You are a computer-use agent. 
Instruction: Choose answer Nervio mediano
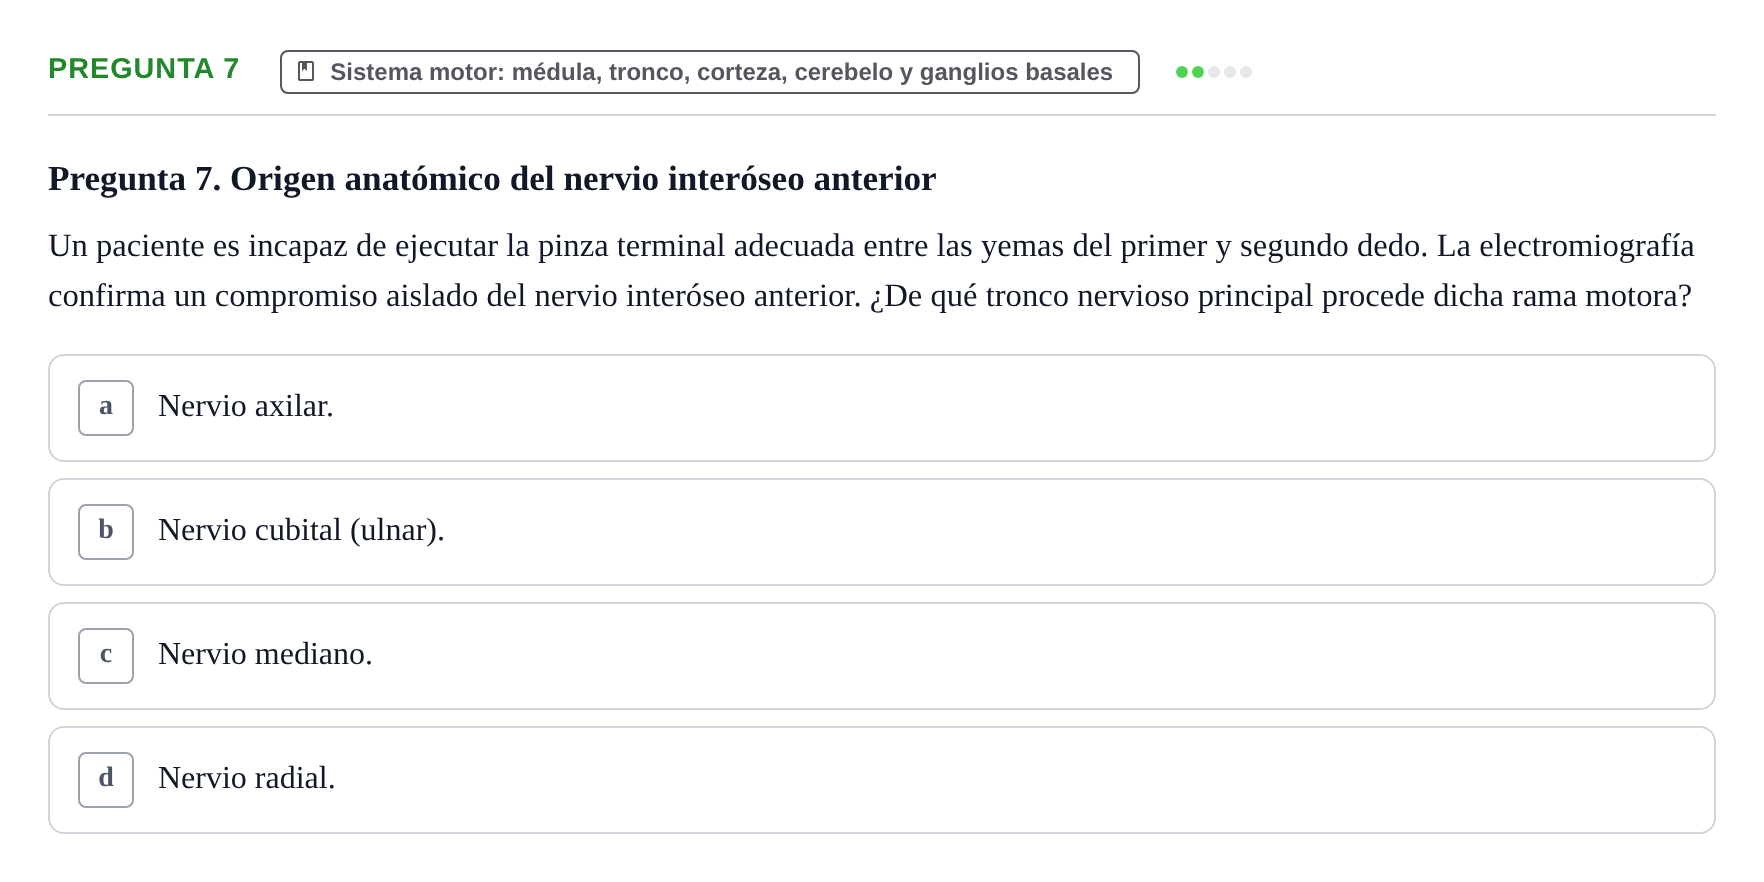(x=265, y=654)
